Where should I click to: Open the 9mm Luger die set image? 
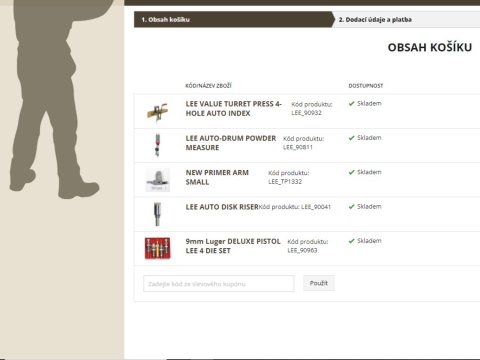(158, 248)
